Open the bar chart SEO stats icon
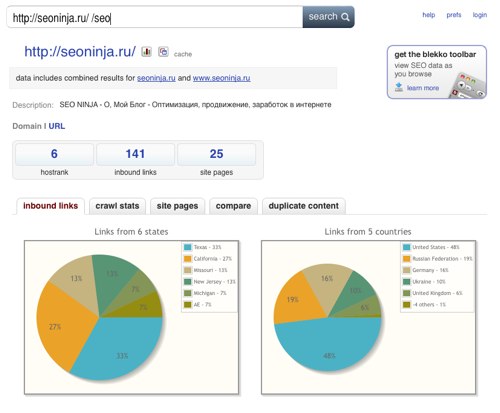The image size is (500, 413). (146, 52)
